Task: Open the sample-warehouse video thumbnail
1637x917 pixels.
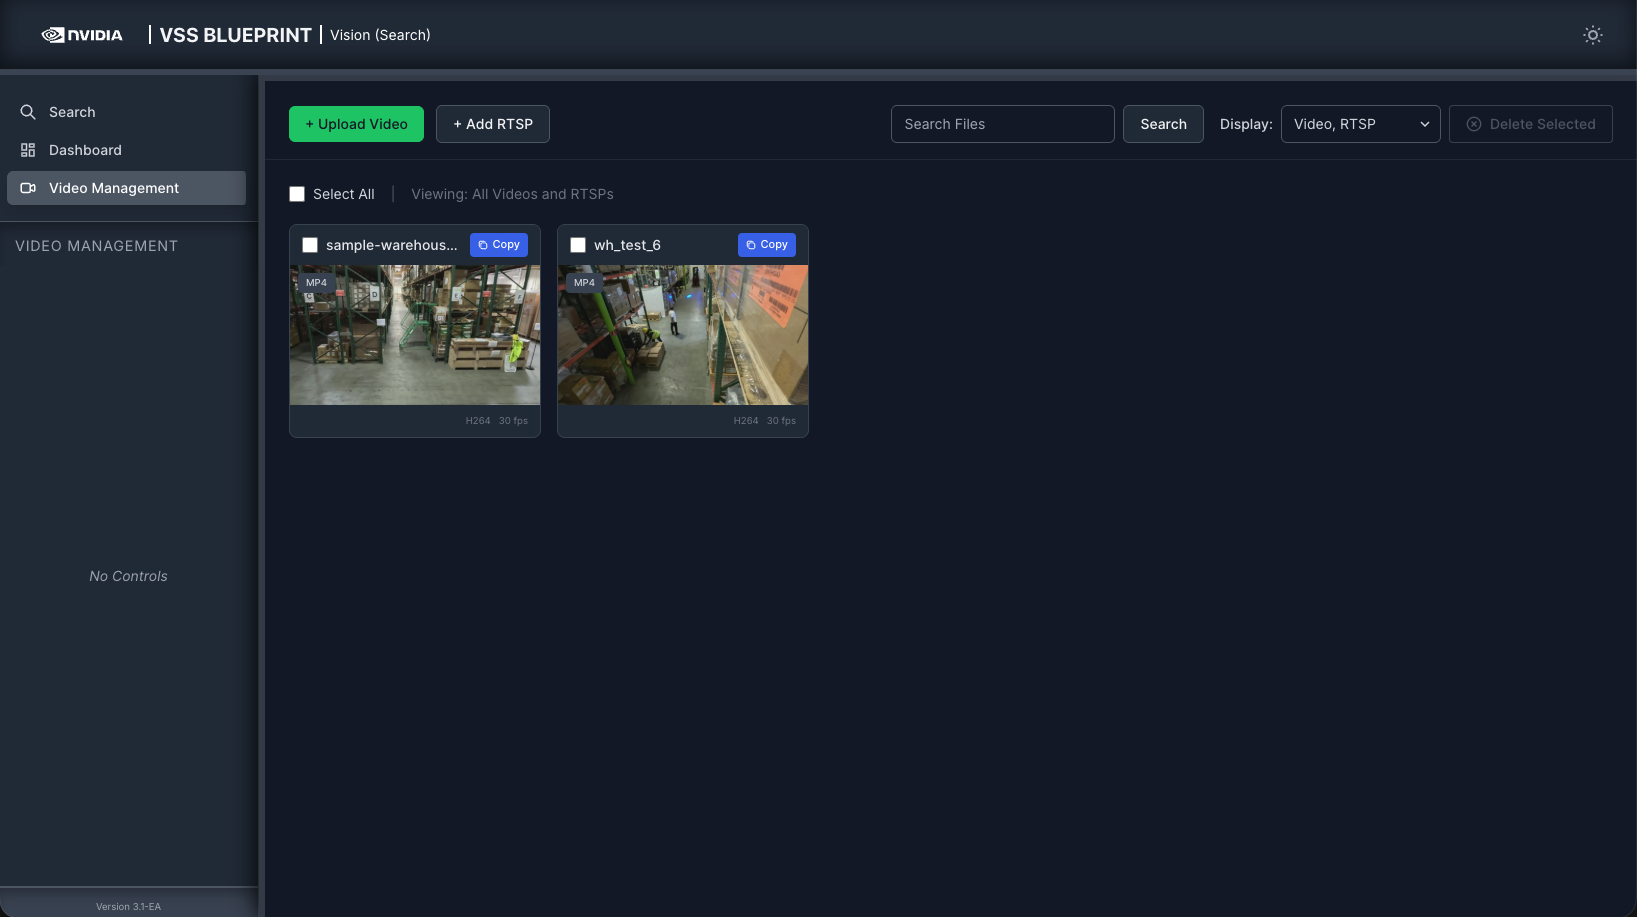Action: click(415, 335)
